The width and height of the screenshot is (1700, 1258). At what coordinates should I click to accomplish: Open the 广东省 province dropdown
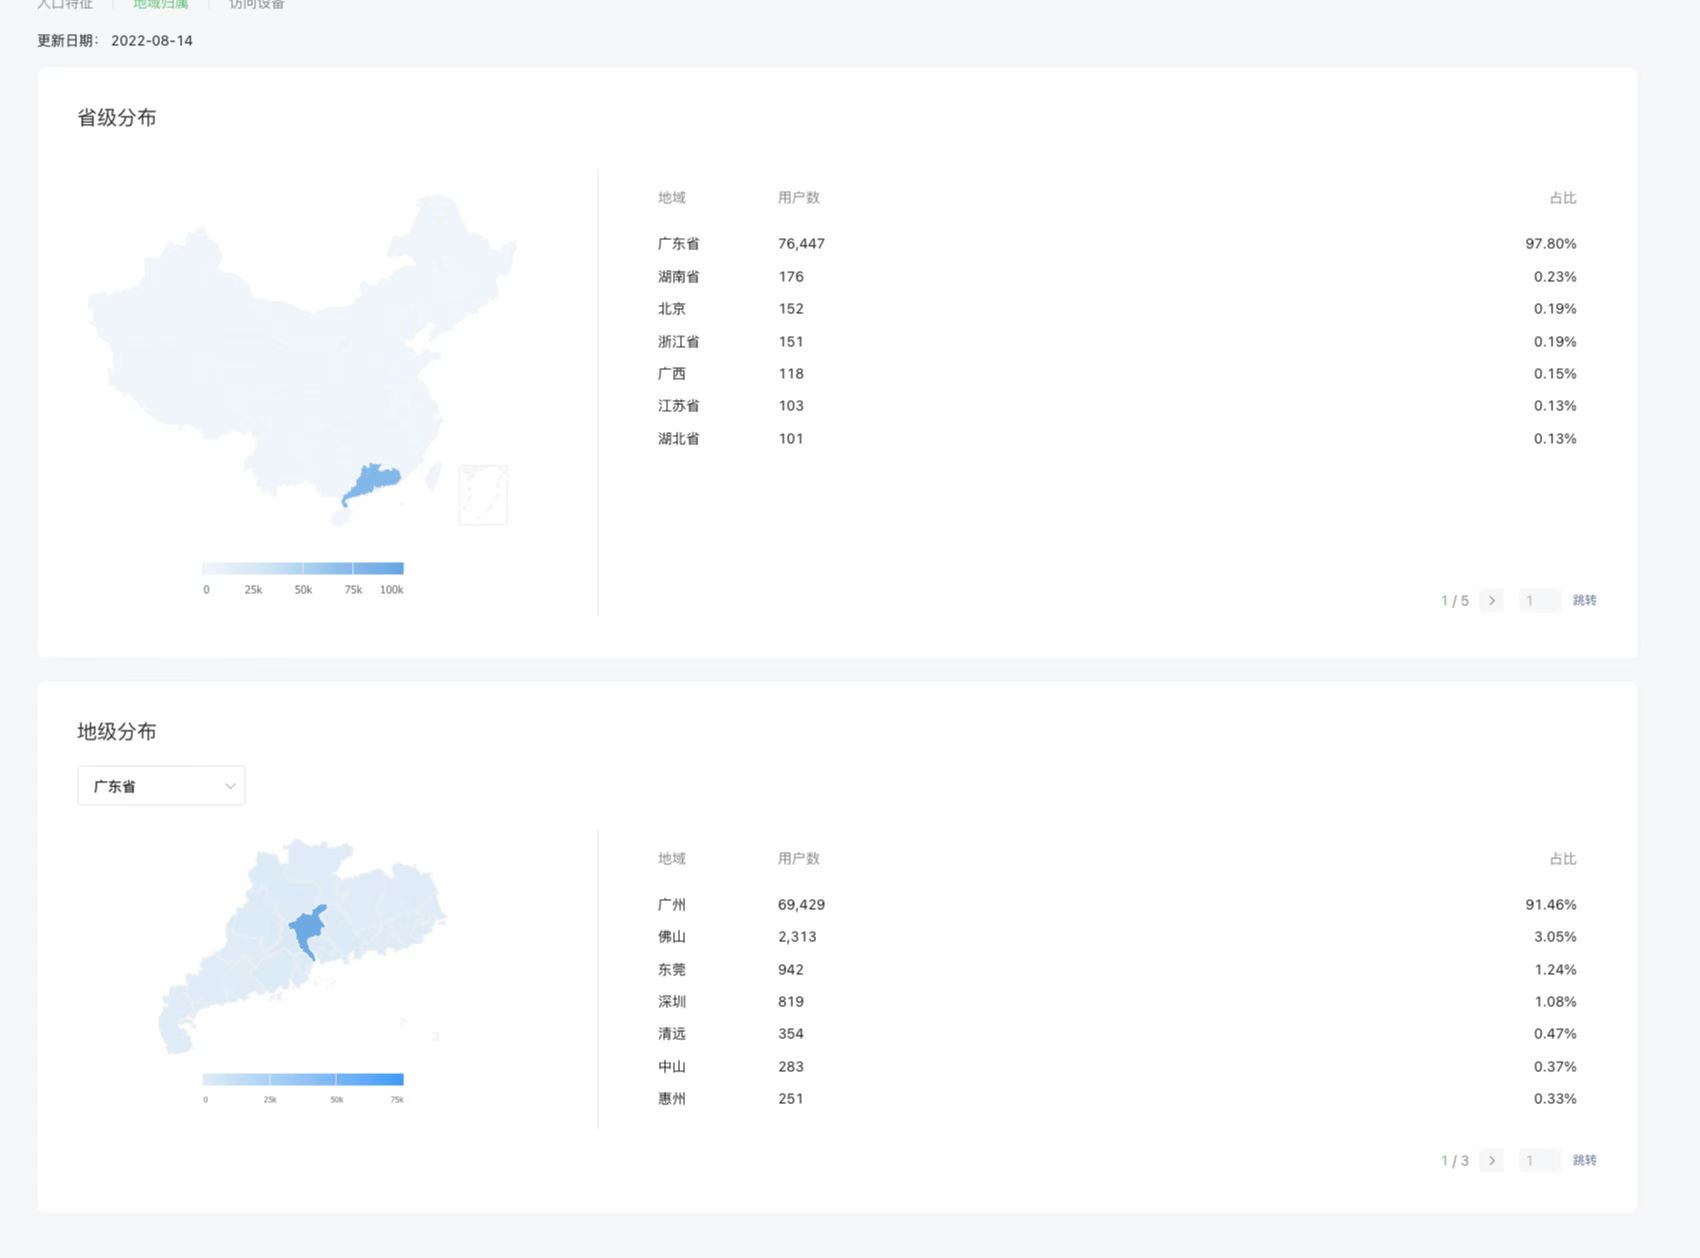(x=161, y=786)
